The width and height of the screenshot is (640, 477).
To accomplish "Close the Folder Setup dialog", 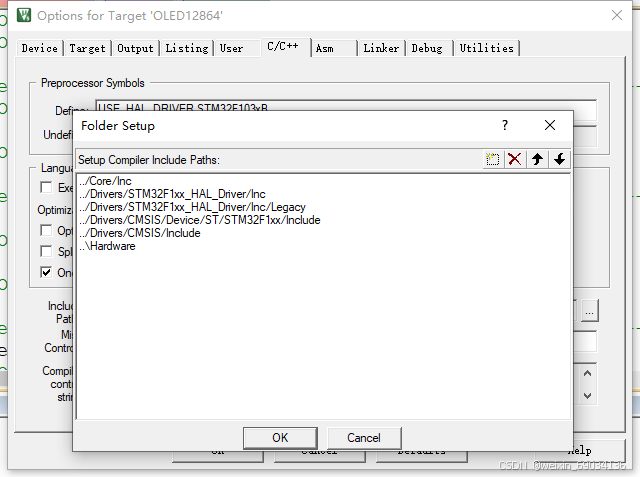I will [550, 125].
